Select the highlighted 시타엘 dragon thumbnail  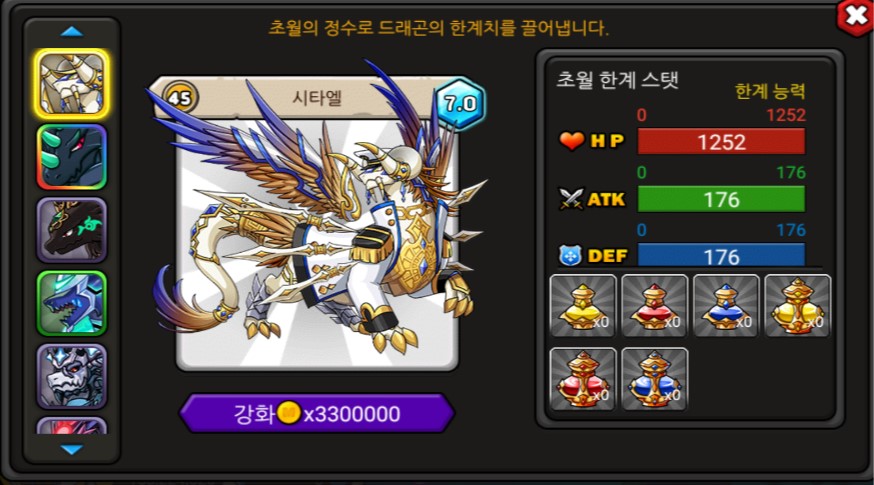click(71, 84)
